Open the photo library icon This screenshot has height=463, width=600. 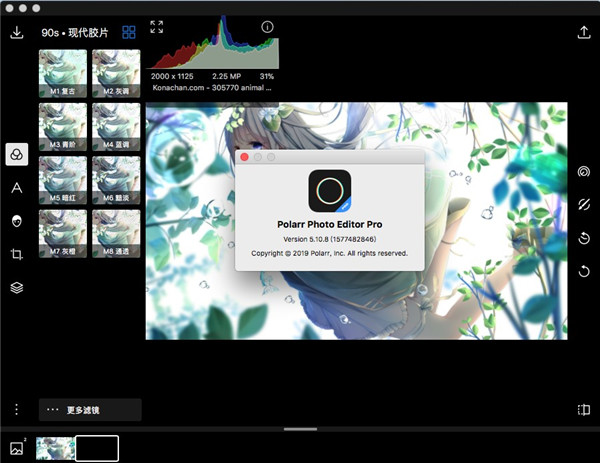tap(17, 448)
